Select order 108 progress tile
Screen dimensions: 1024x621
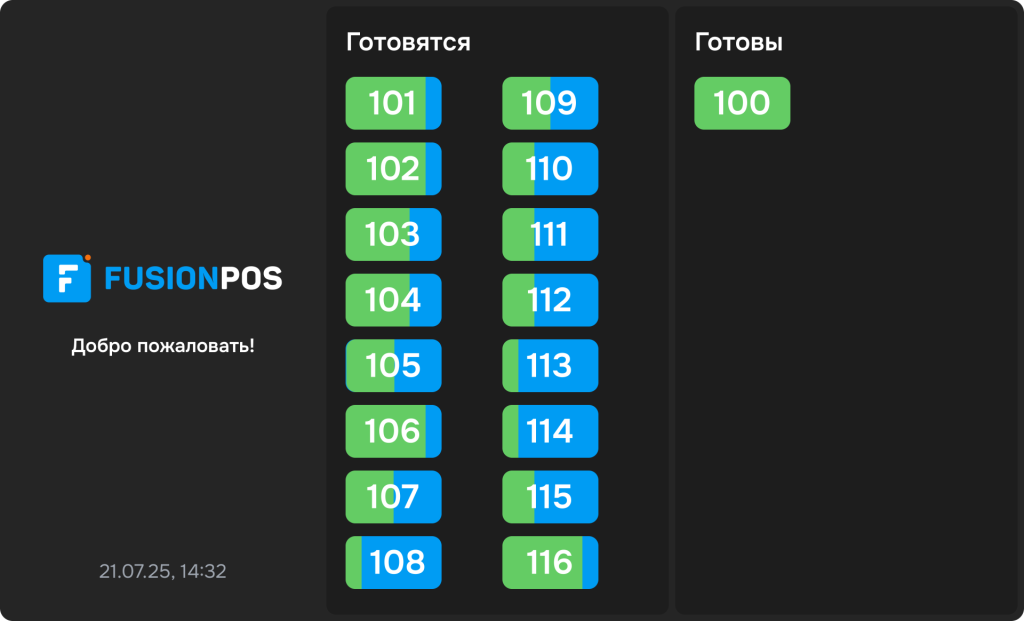tap(393, 563)
